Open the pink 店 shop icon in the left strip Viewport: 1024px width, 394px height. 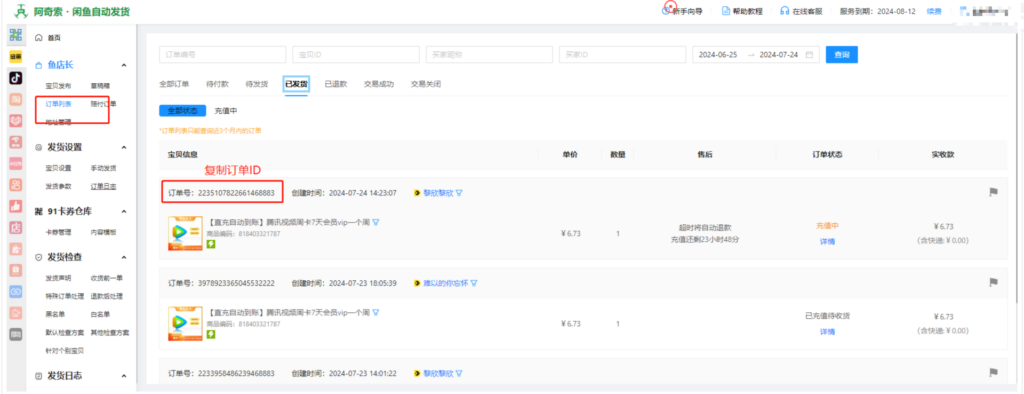(16, 227)
